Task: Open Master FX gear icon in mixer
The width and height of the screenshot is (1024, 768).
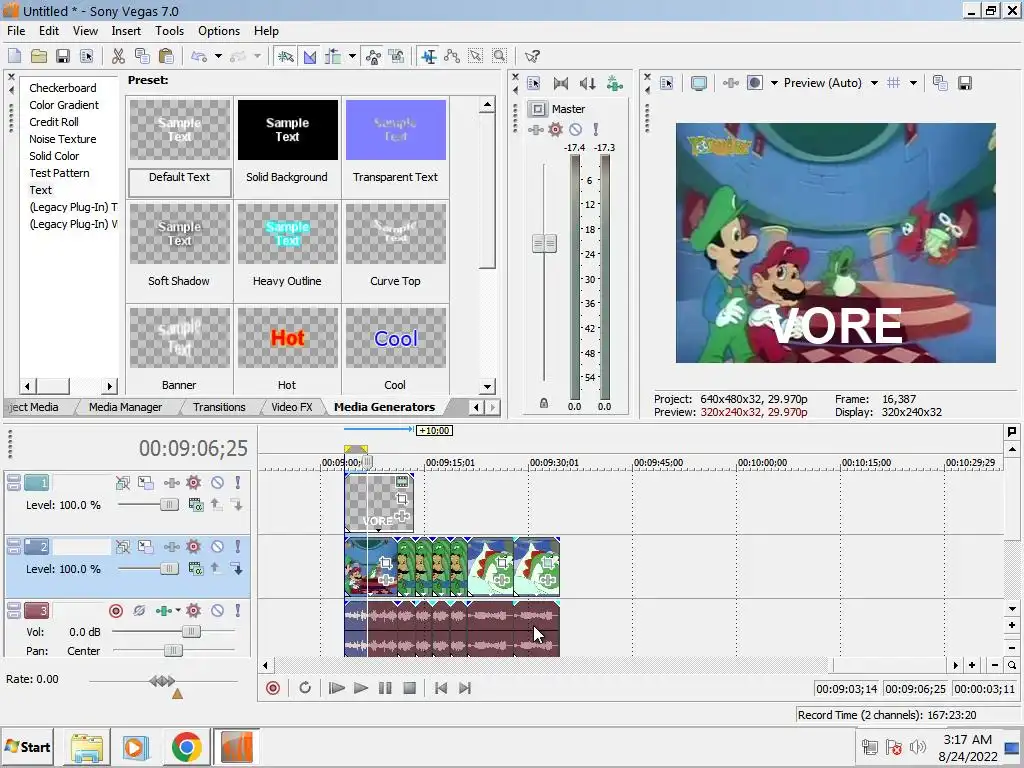Action: click(x=555, y=129)
